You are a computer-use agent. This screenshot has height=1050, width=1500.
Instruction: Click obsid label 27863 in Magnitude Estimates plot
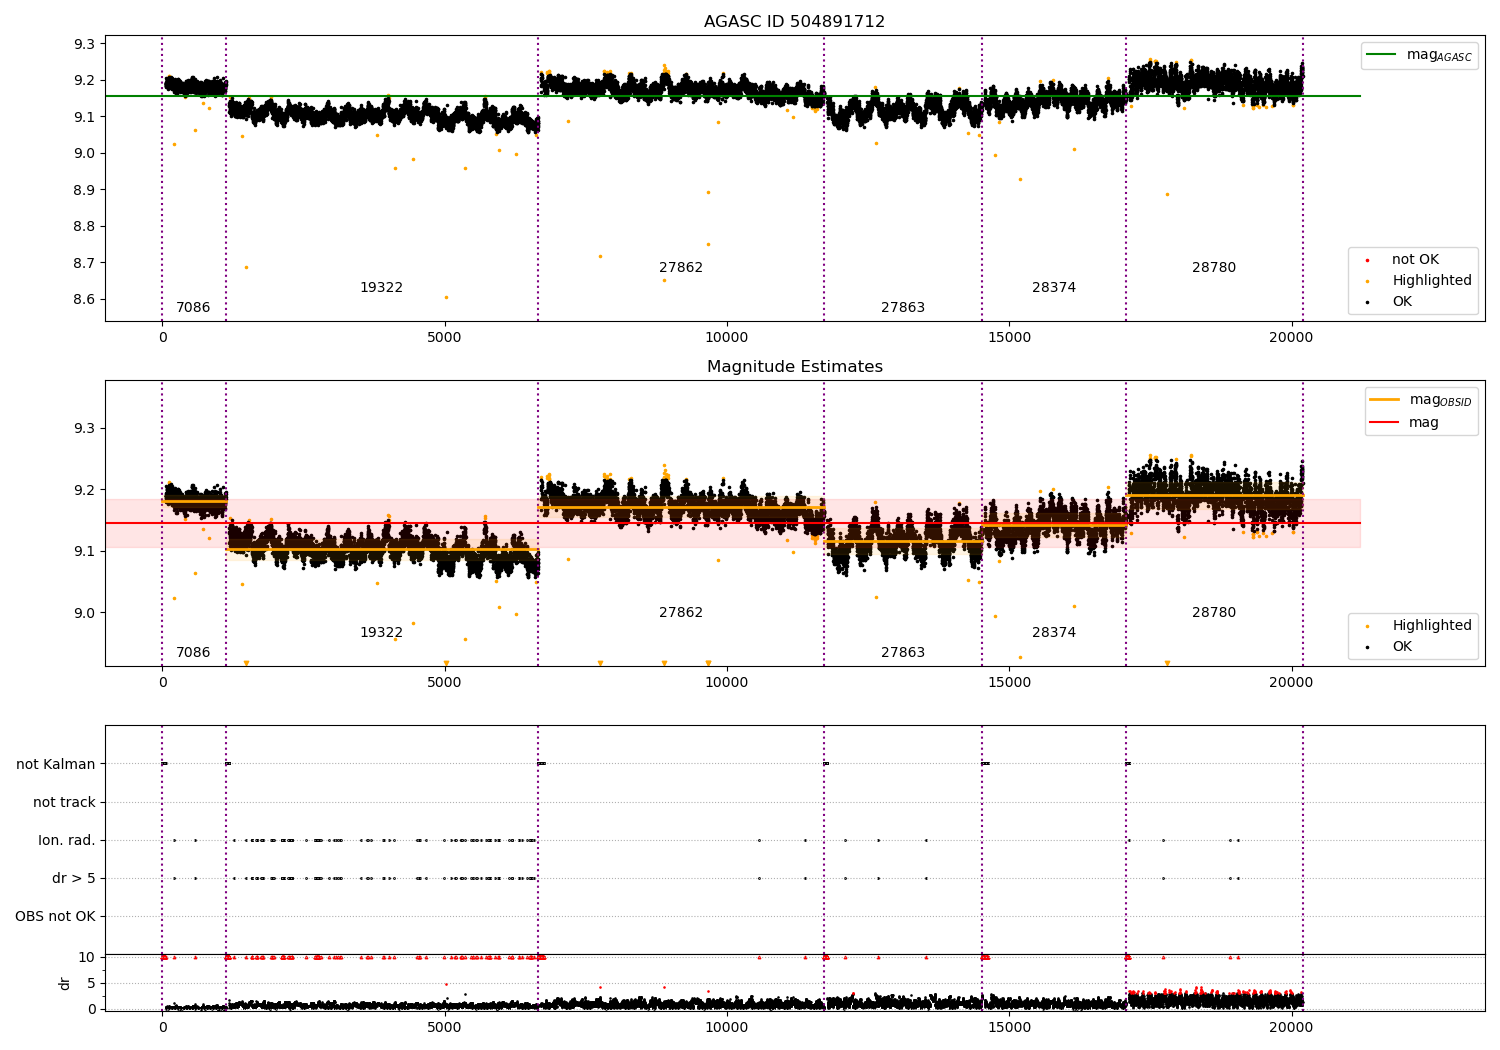coord(903,653)
